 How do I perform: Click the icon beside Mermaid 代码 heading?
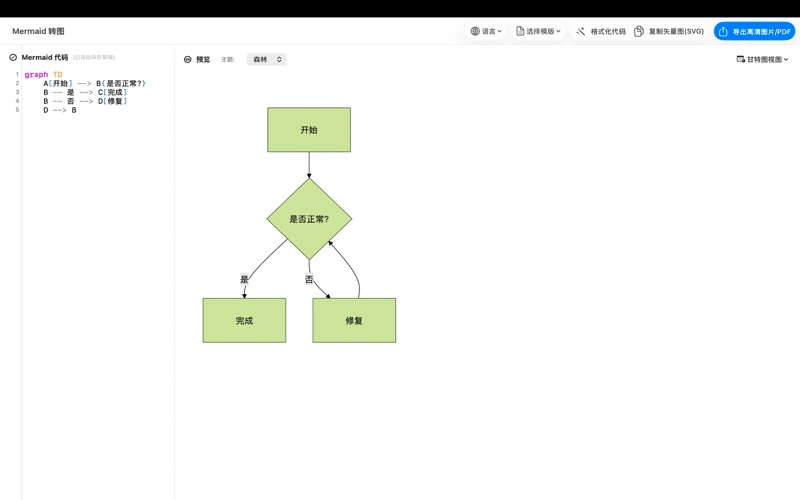coord(13,57)
